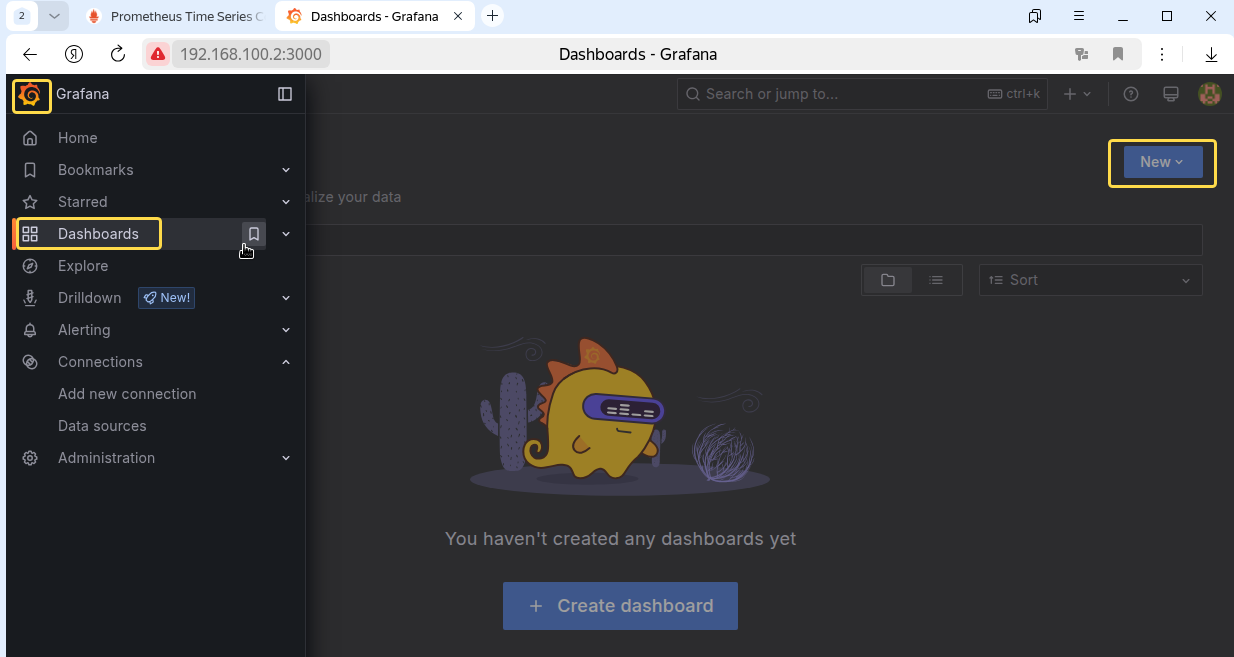Collapse the Connections section chevron

[x=286, y=362]
